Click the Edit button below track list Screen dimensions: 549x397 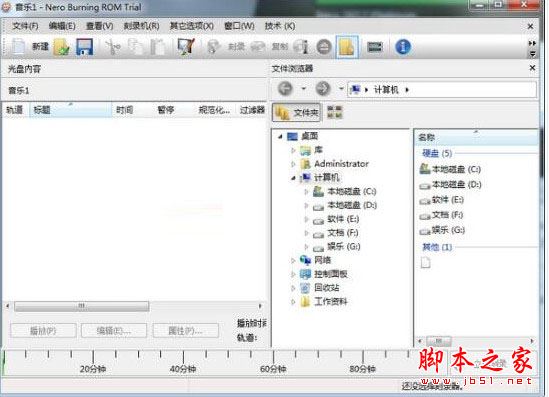[114, 330]
